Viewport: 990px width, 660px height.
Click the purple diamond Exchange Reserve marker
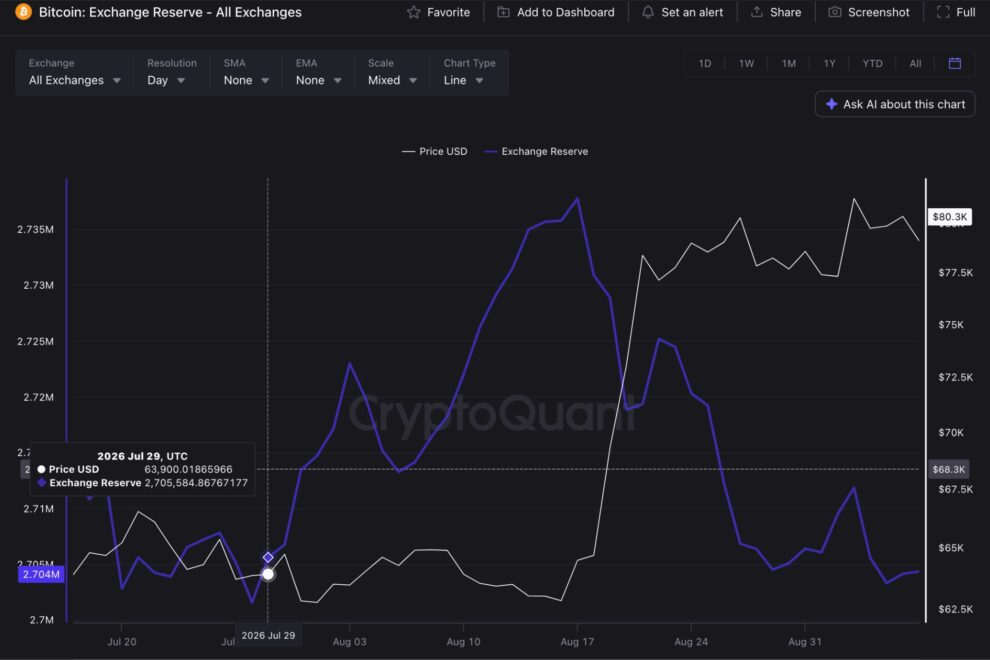coord(268,557)
